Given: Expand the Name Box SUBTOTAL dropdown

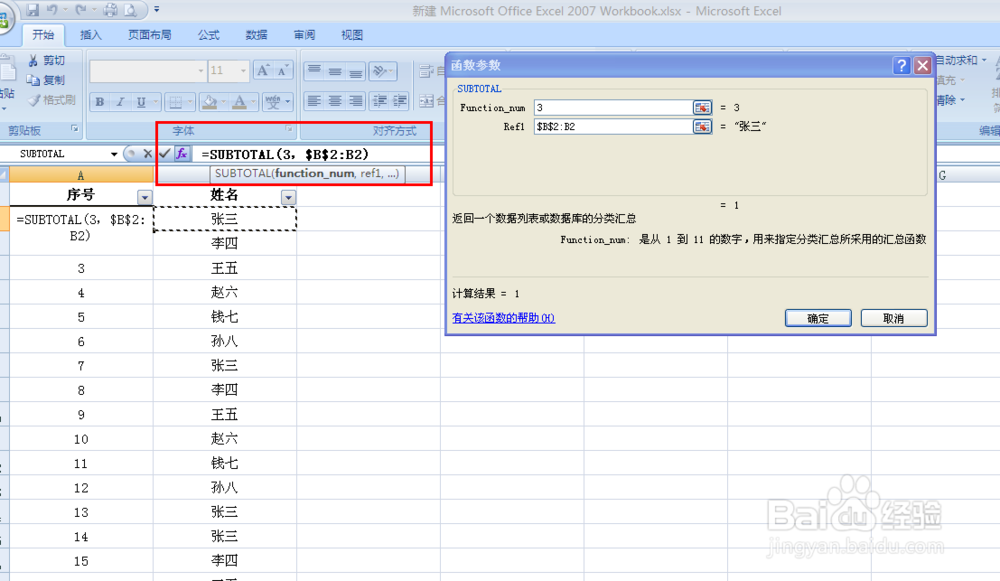Looking at the screenshot, I should pyautogui.click(x=114, y=154).
